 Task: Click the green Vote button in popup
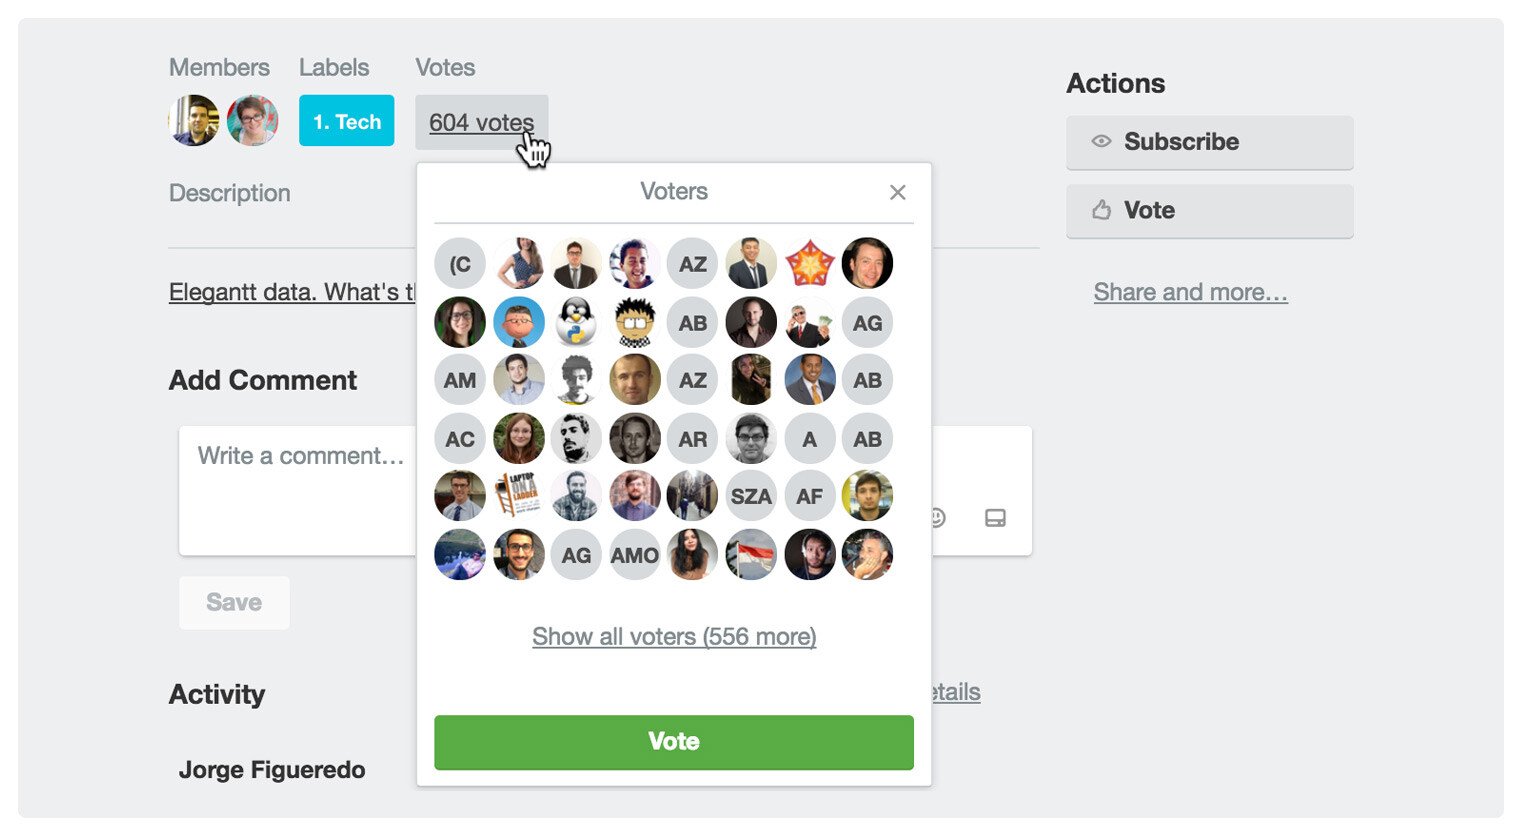tap(673, 742)
